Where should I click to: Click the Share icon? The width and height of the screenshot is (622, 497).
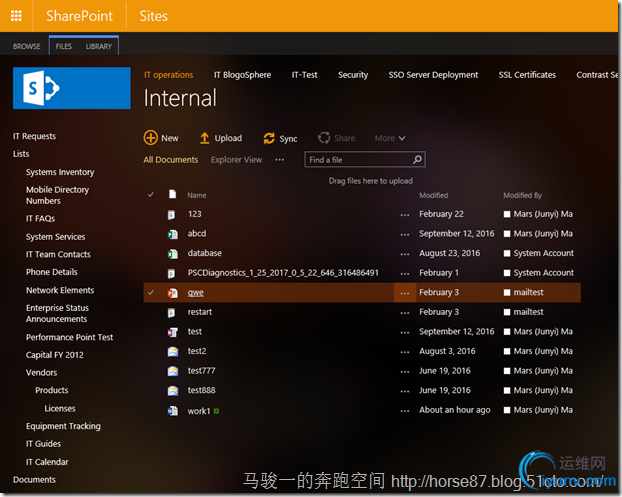[324, 138]
